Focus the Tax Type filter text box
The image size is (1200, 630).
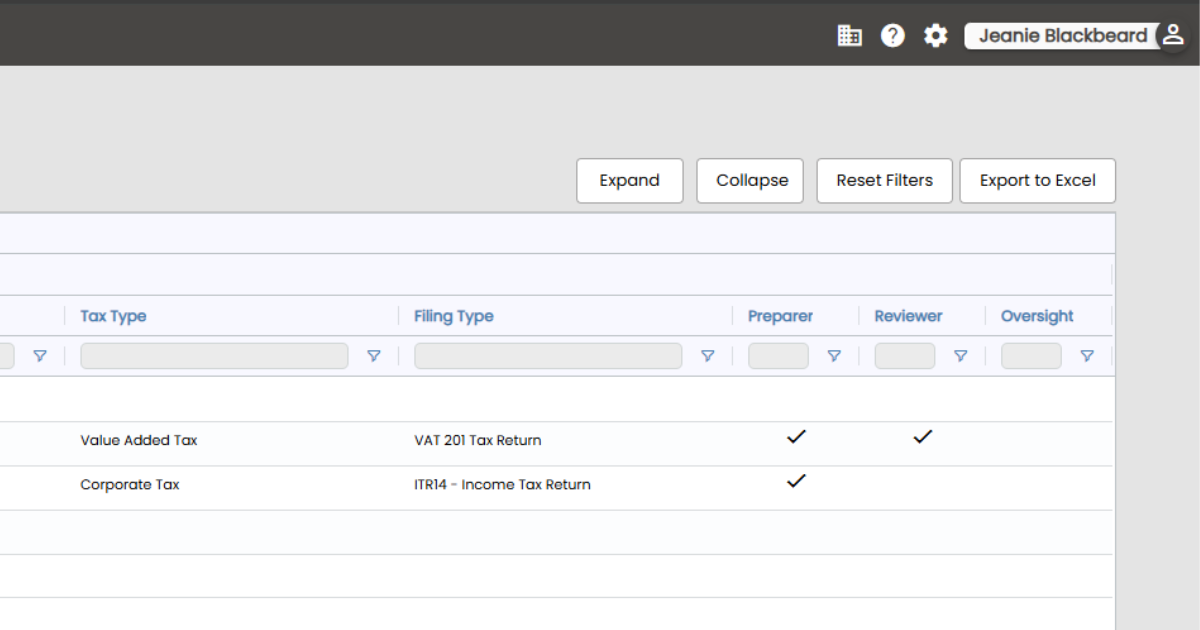tap(215, 356)
